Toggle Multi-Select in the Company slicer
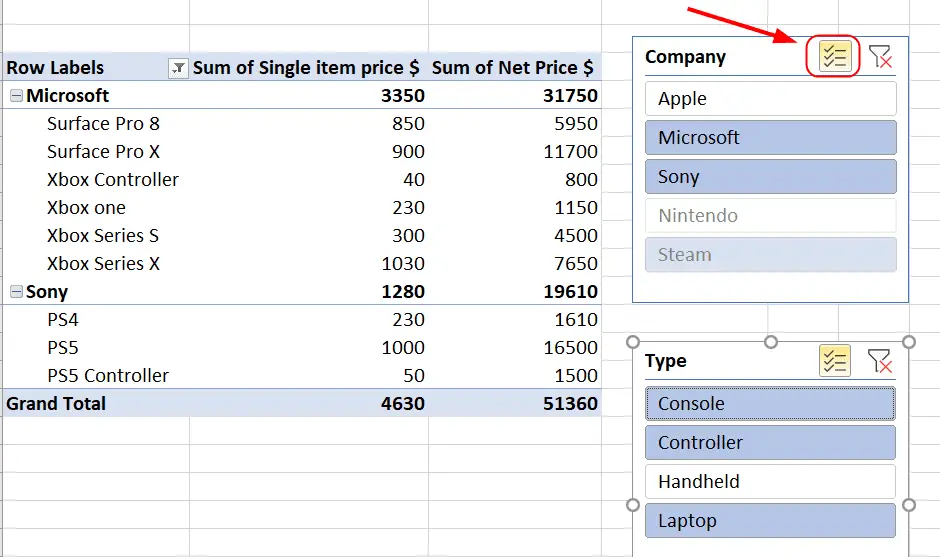 pyautogui.click(x=834, y=56)
